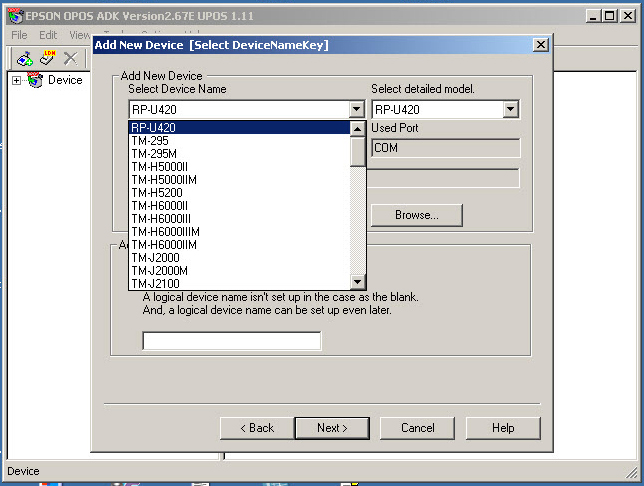Choose TM-J2000M in the device list
The image size is (644, 486).
click(x=239, y=271)
